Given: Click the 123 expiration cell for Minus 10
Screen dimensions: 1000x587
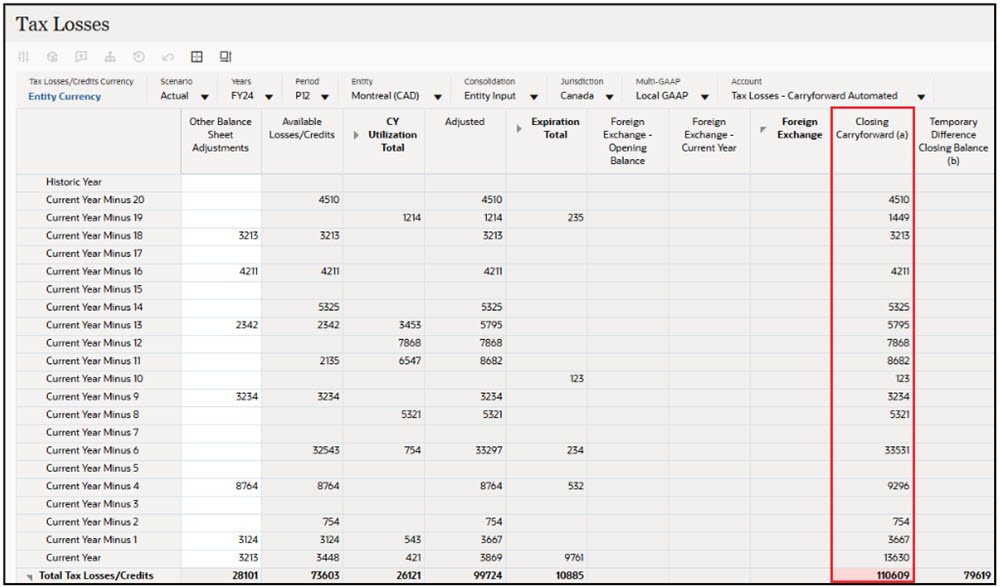Looking at the screenshot, I should pos(547,378).
